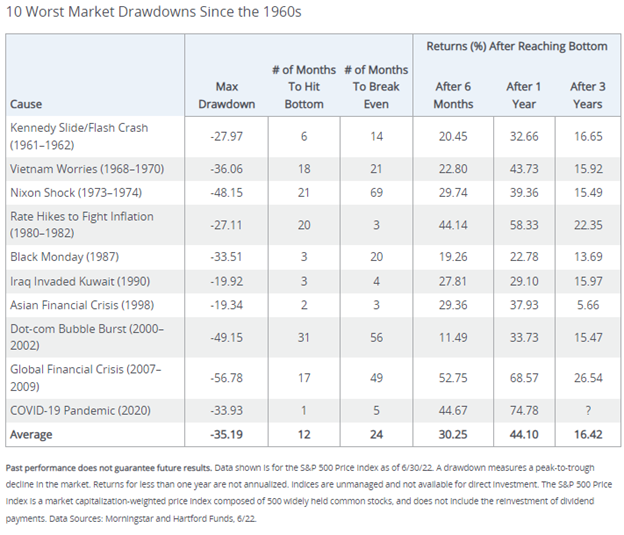
Task: Click the -49.15 max drawdown cell
Action: (x=226, y=338)
